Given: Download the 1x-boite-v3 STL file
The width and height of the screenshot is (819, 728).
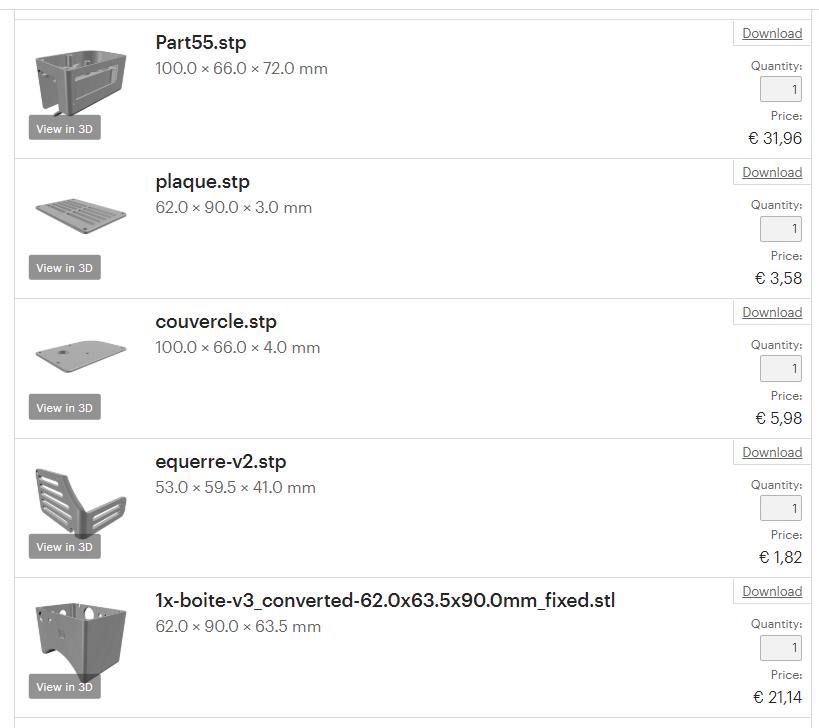Looking at the screenshot, I should (x=772, y=591).
